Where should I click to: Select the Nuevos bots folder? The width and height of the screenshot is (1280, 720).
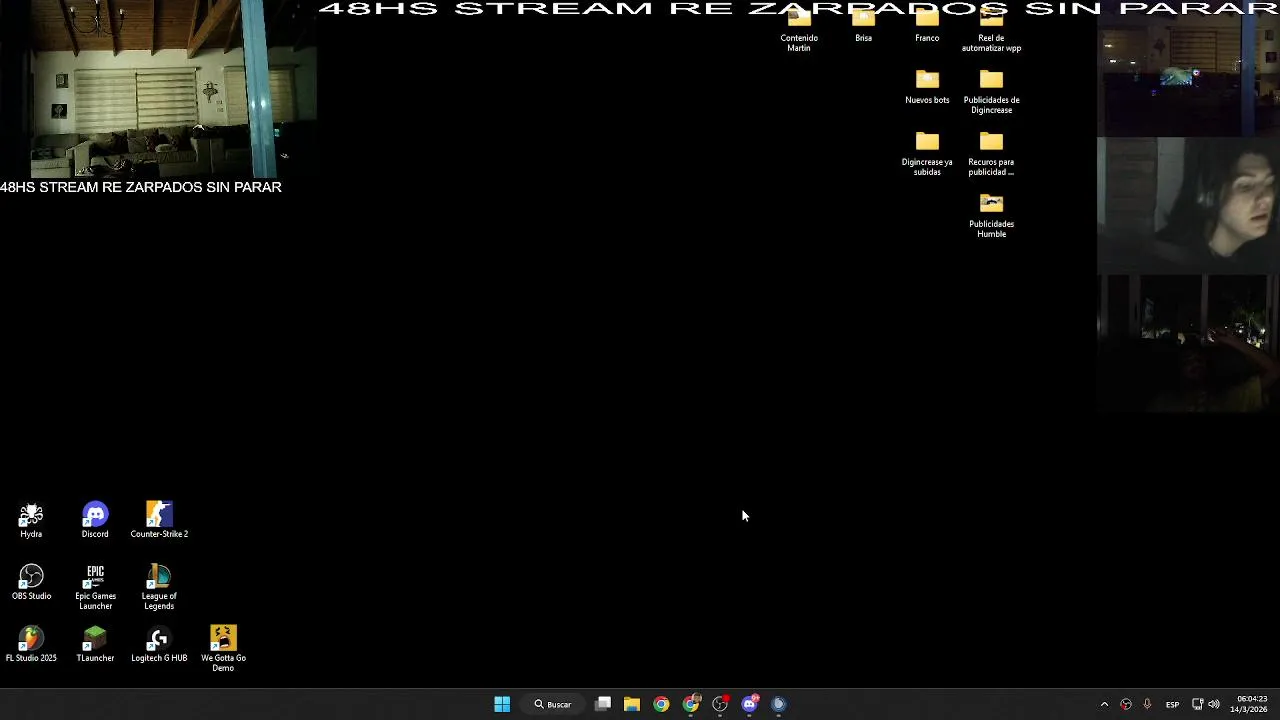tap(927, 88)
